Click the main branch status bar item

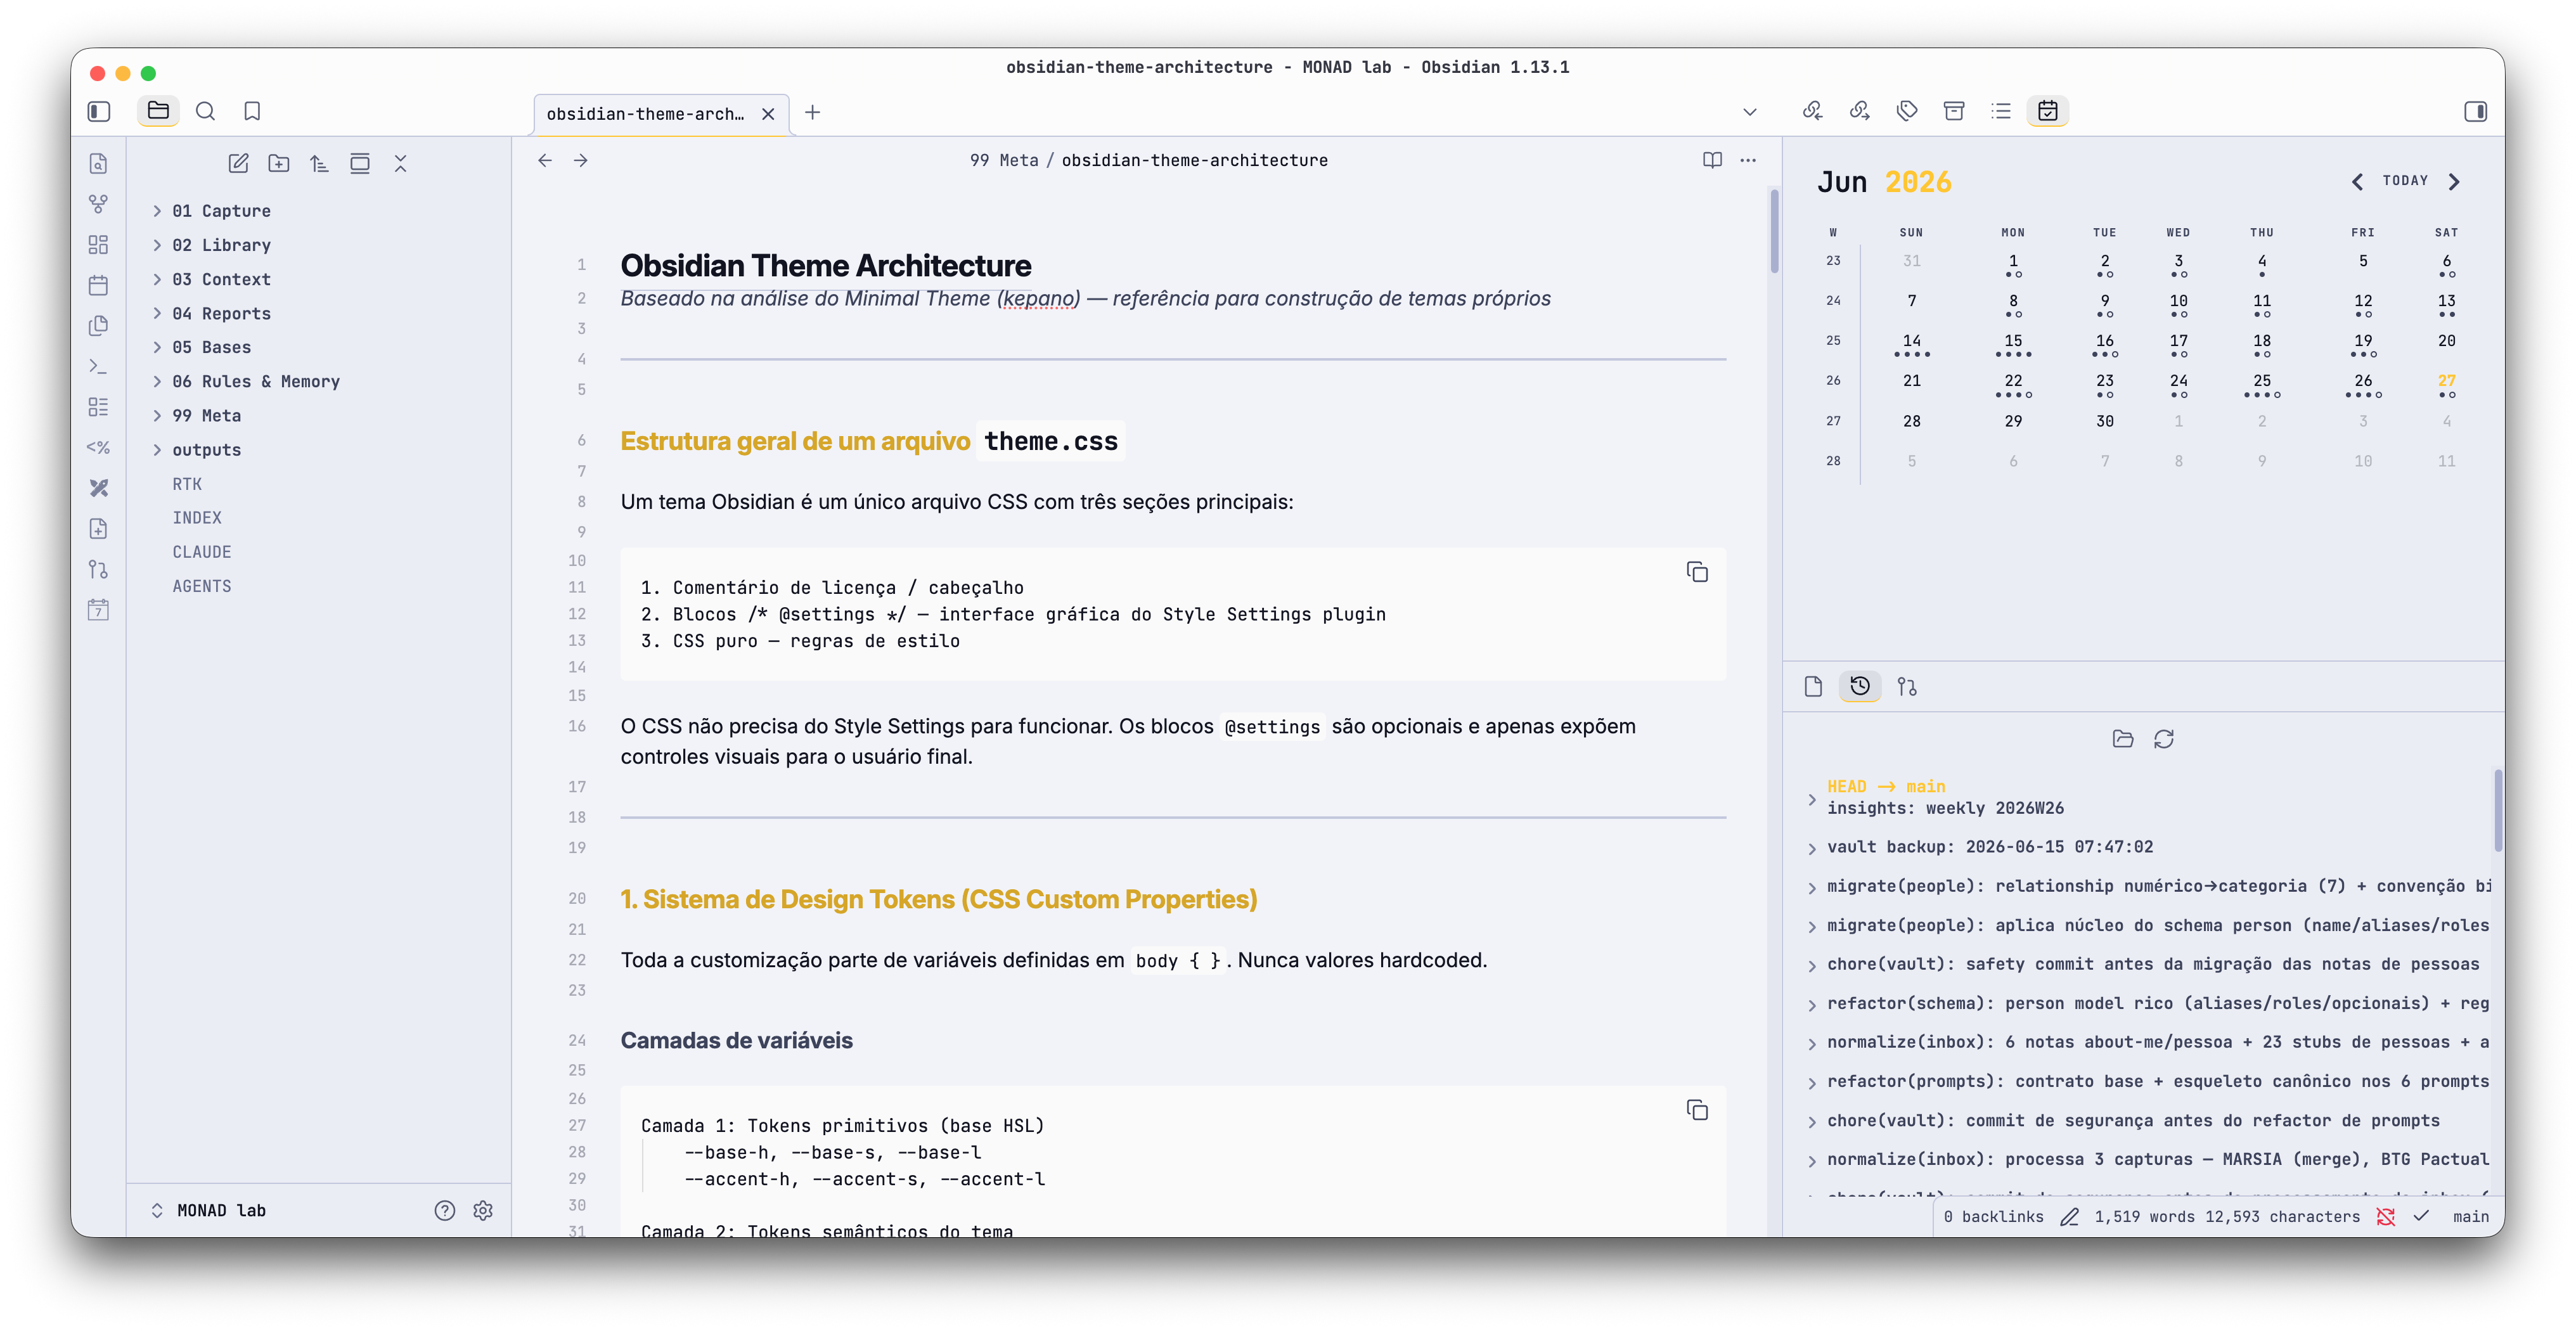coord(2470,1217)
